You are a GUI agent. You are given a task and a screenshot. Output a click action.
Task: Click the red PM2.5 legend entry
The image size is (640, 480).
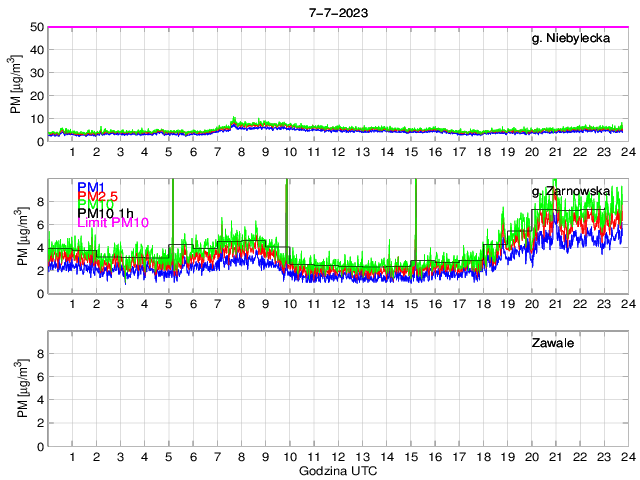point(98,197)
